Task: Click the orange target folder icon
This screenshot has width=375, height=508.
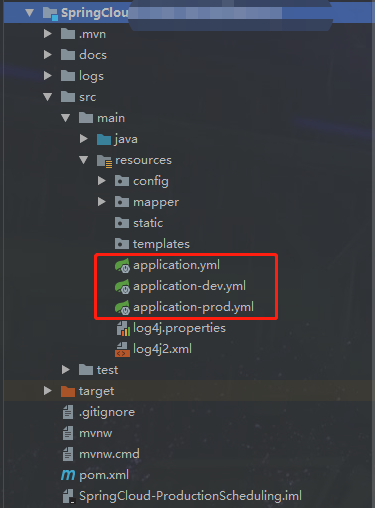Action: [68, 391]
